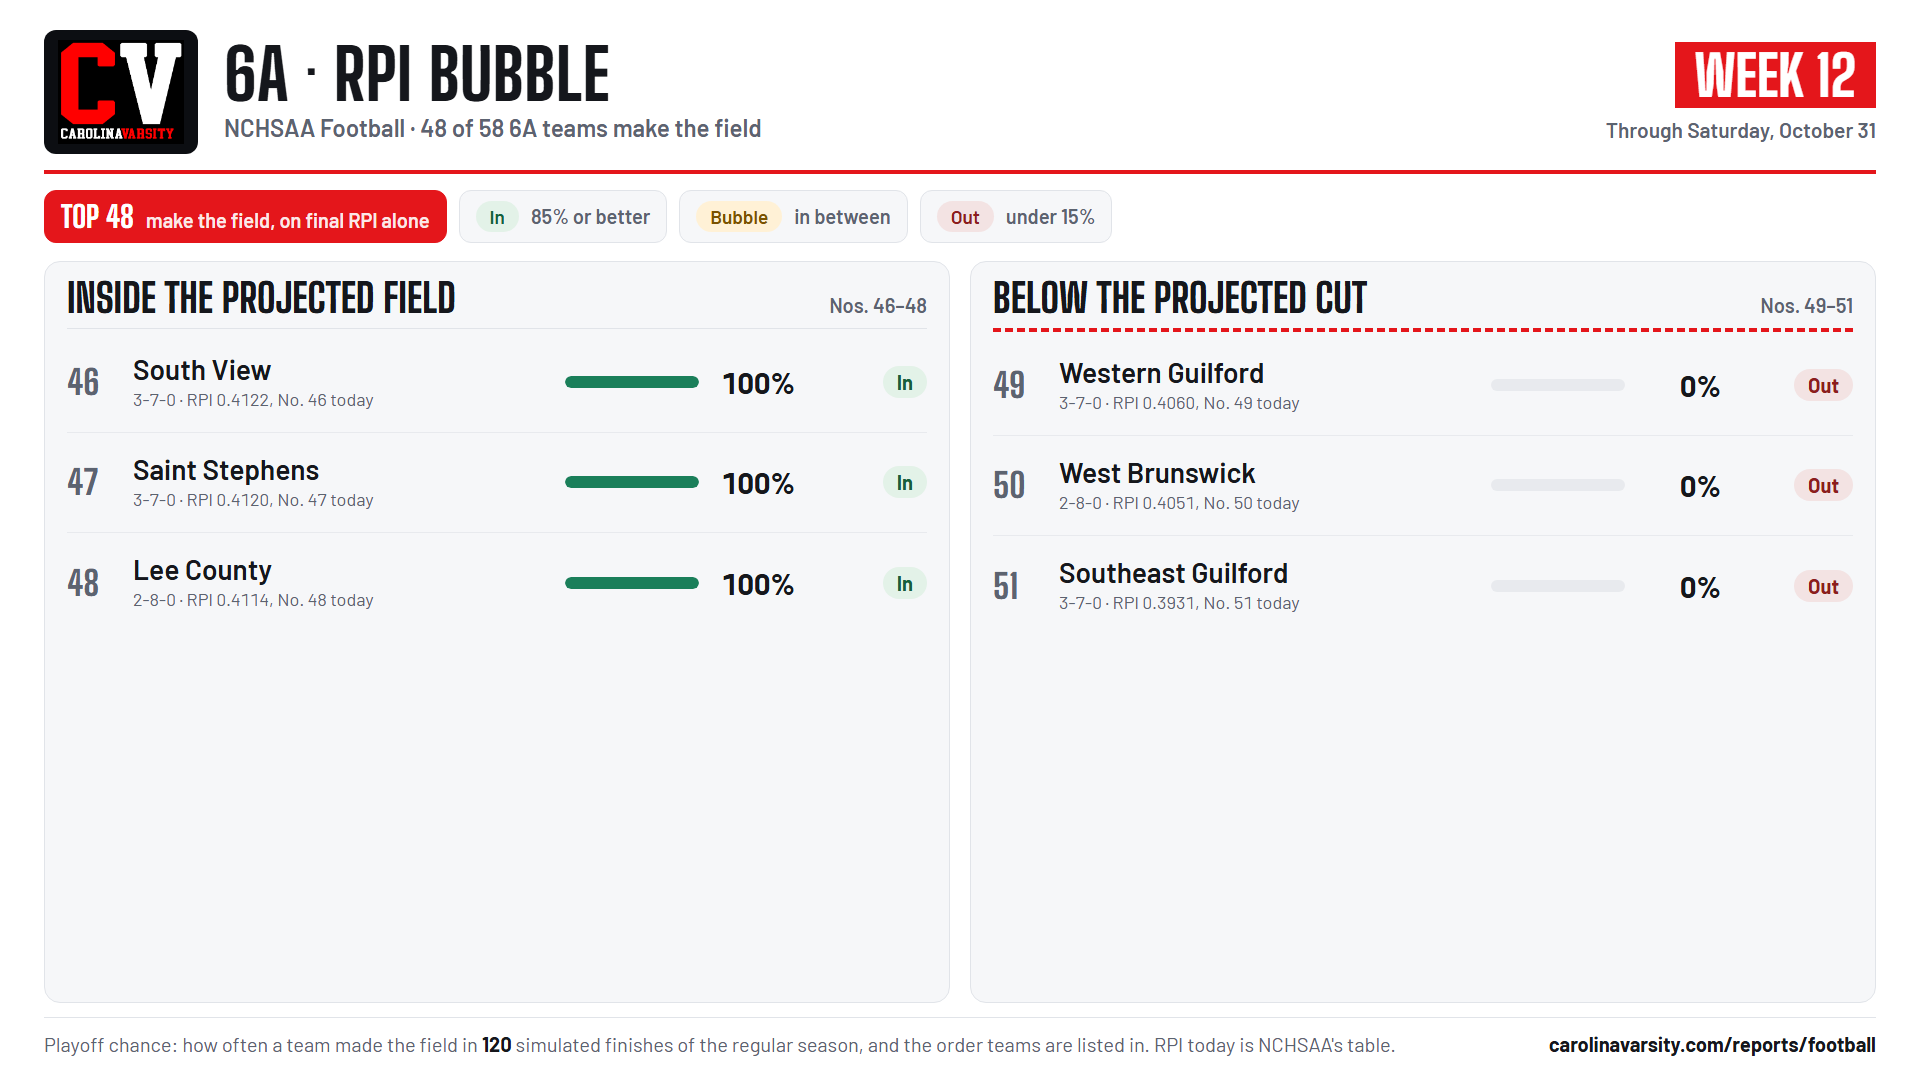Click the West Brunswick team name
This screenshot has height=1080, width=1920.
pyautogui.click(x=1157, y=473)
